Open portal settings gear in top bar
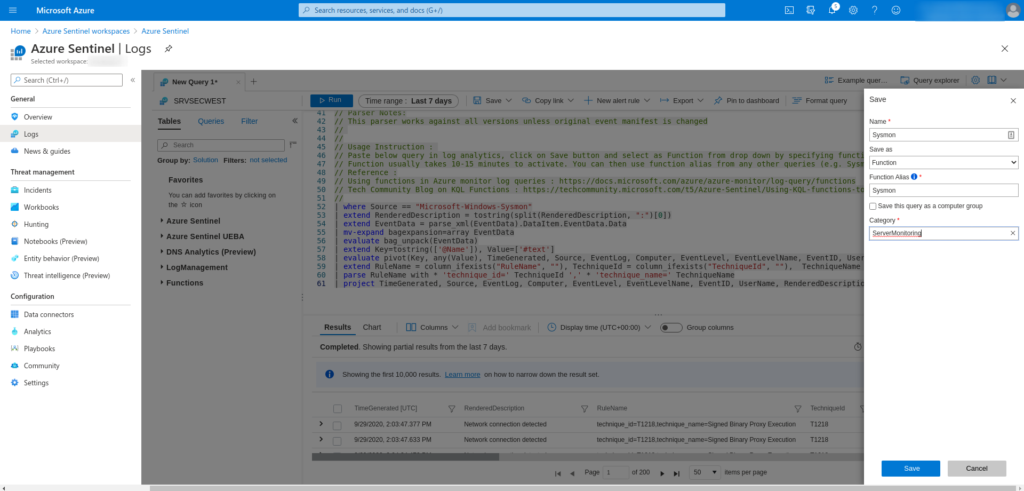The width and height of the screenshot is (1024, 491). point(853,10)
